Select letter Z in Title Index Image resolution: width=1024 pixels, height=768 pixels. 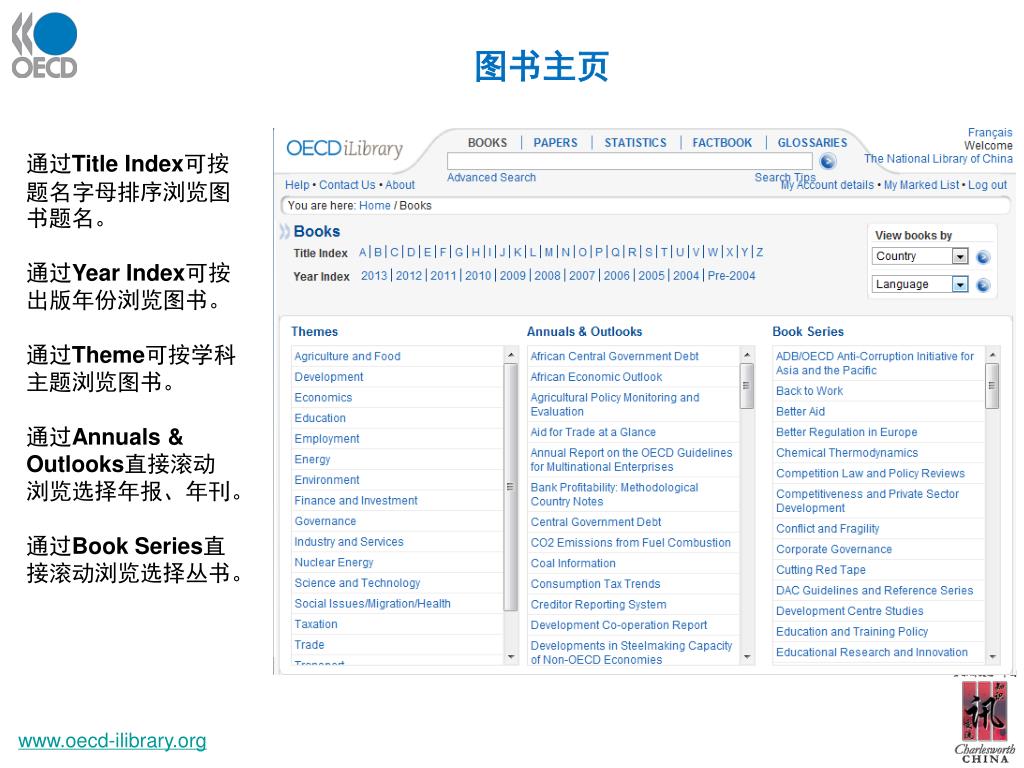[x=760, y=252]
